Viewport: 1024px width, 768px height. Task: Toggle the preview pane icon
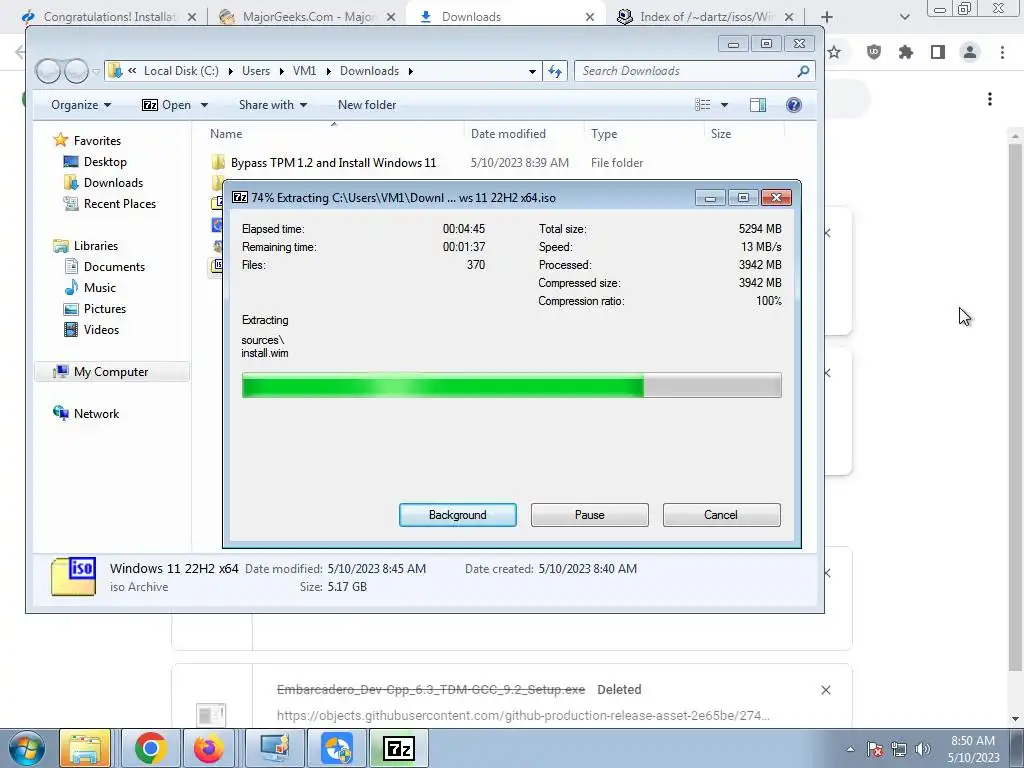[x=758, y=105]
